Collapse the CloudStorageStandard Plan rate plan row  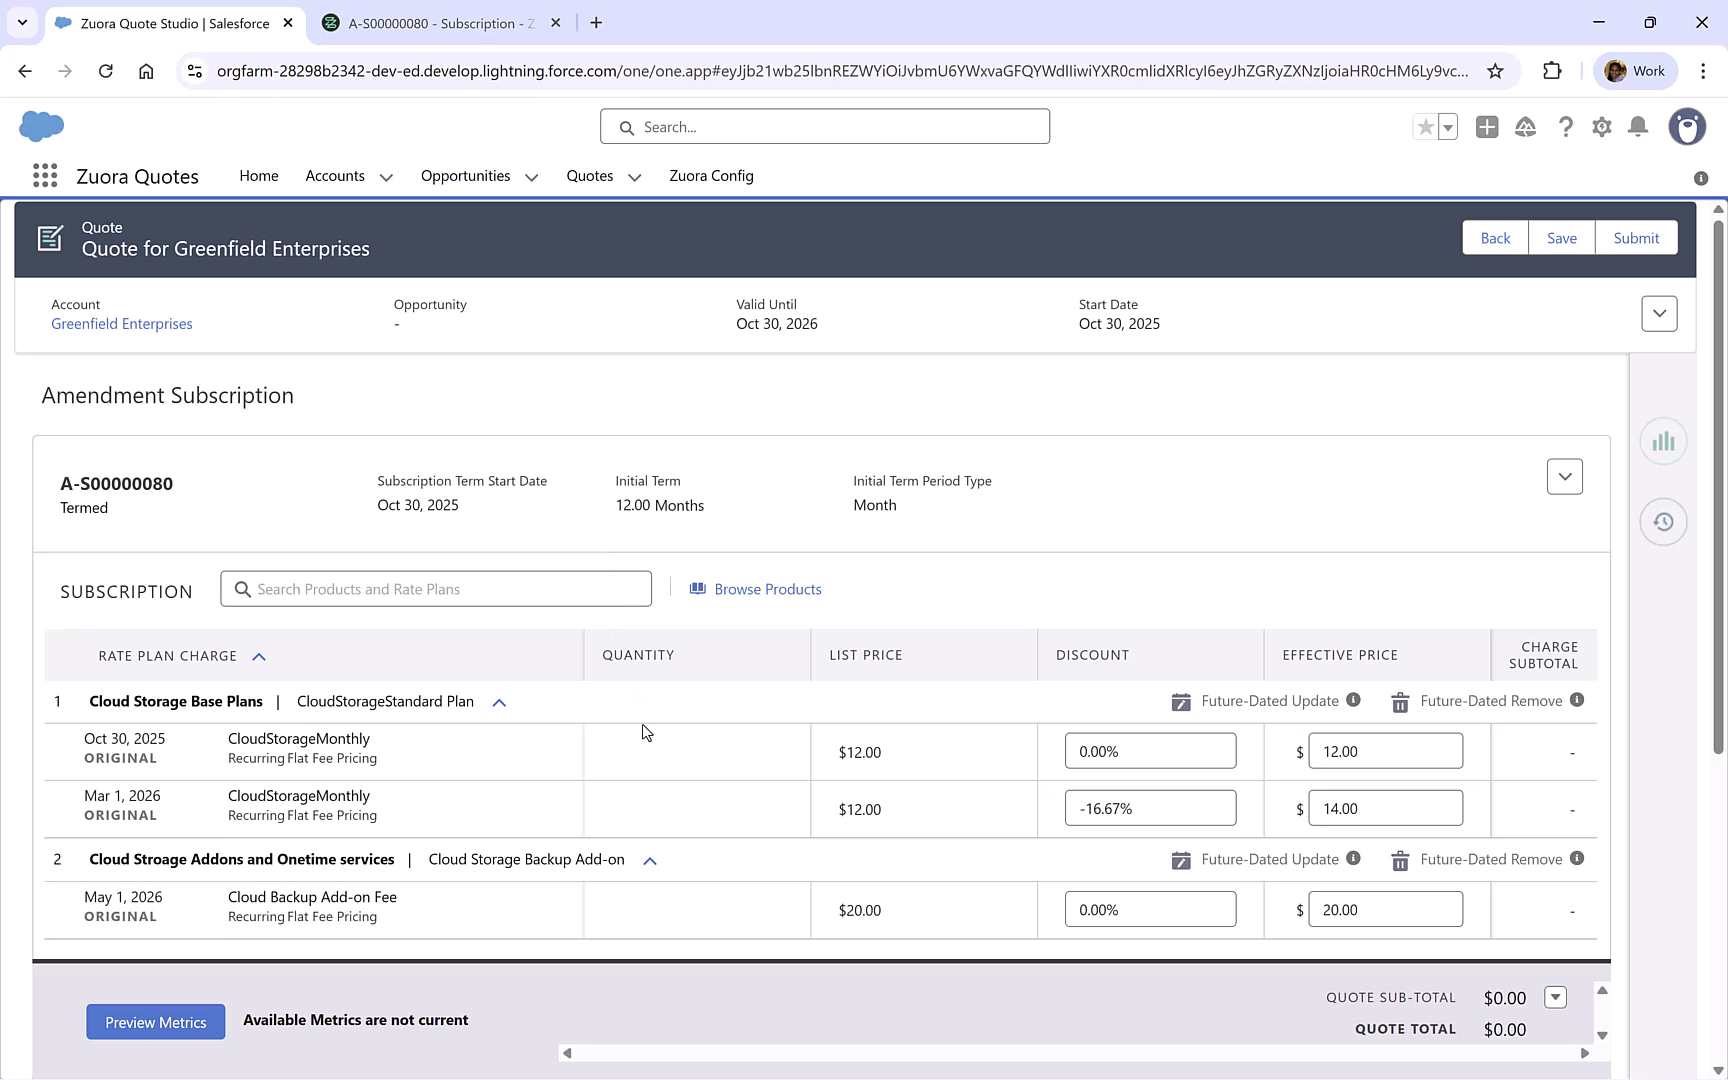(498, 701)
